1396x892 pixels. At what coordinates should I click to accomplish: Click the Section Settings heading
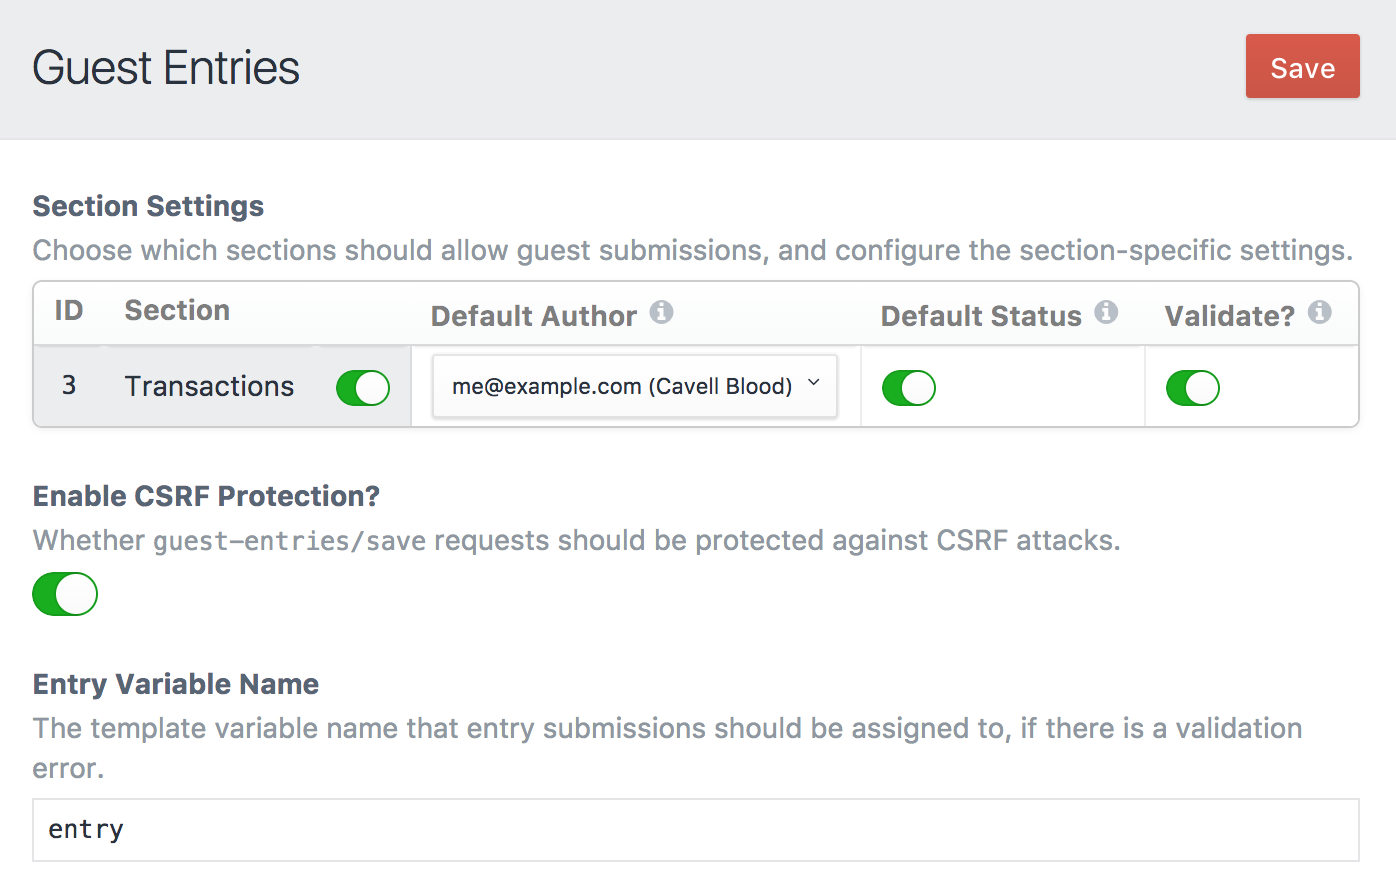pyautogui.click(x=148, y=206)
